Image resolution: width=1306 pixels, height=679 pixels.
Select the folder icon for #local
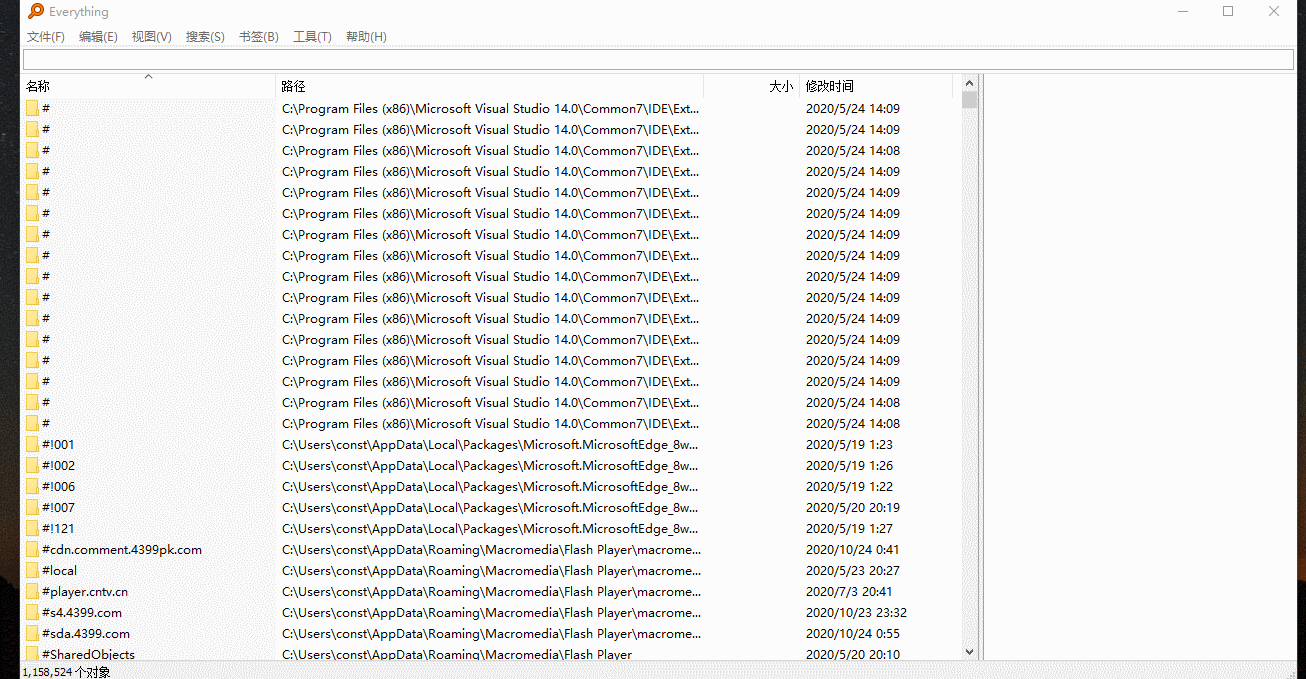(x=32, y=571)
